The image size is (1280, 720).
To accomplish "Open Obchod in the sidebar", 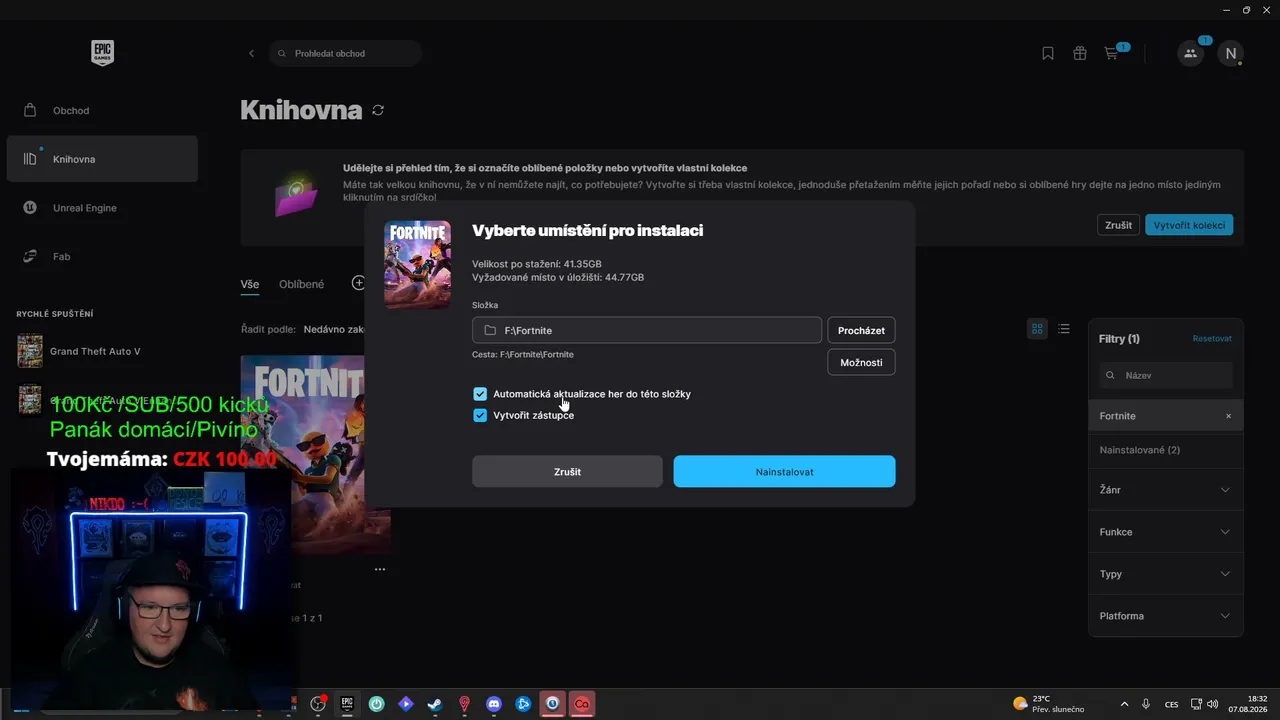I will (x=102, y=110).
